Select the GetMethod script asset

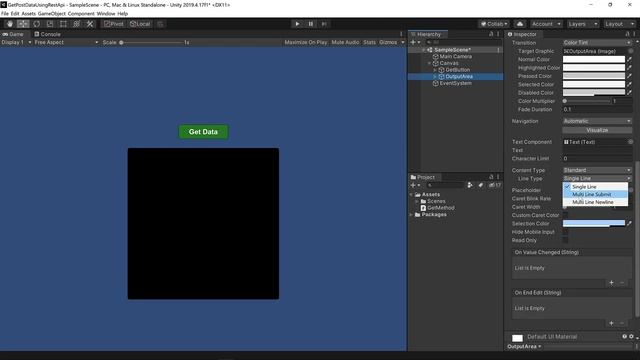pyautogui.click(x=440, y=208)
